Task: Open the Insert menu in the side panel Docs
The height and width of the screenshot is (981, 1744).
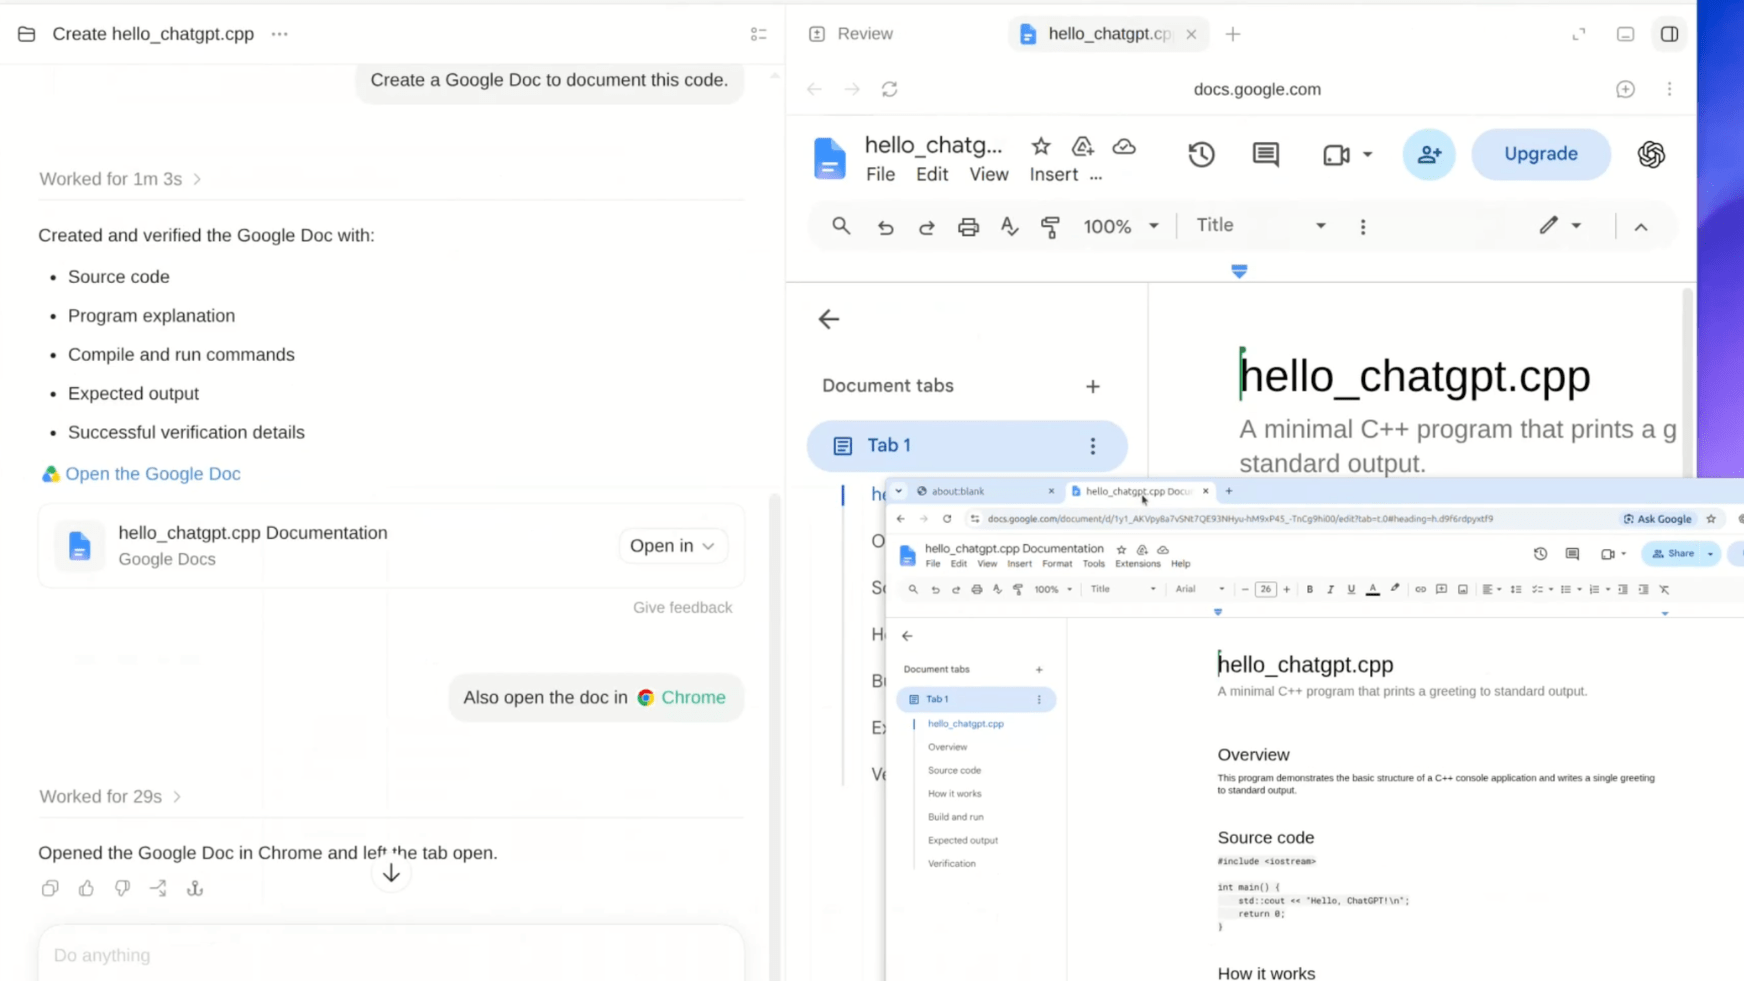Action: point(1054,174)
